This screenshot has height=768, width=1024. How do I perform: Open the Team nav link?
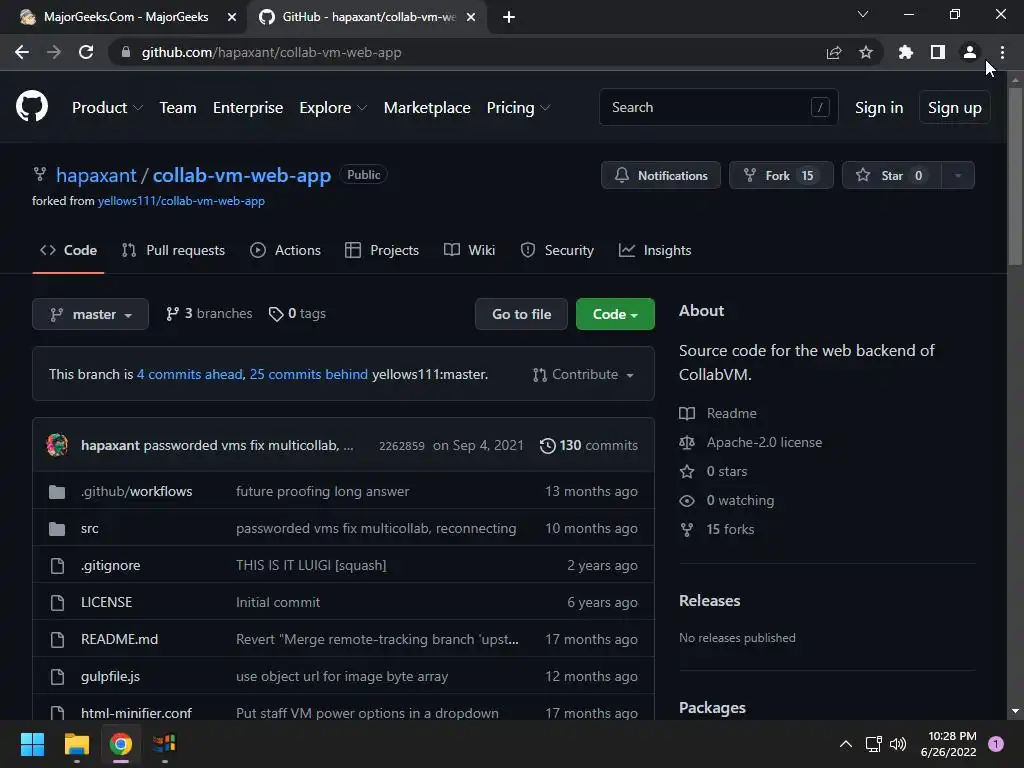click(178, 108)
